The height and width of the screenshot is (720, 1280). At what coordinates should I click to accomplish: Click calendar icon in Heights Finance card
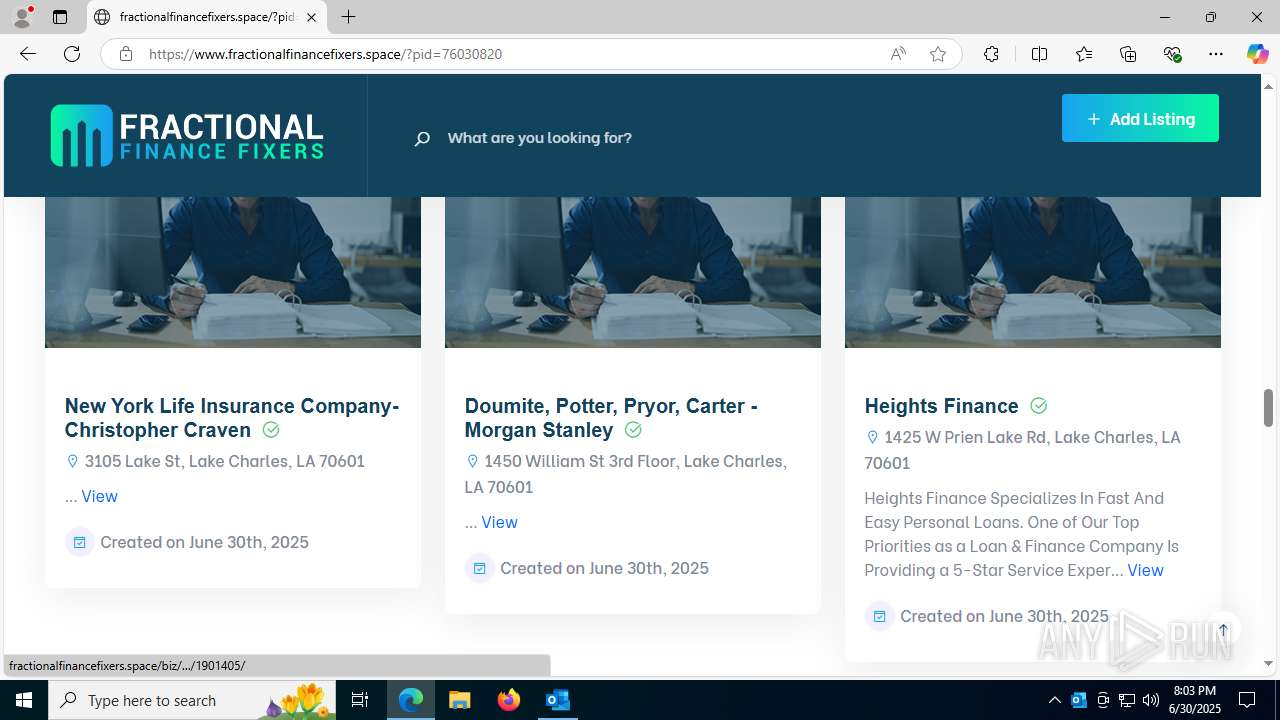click(879, 616)
